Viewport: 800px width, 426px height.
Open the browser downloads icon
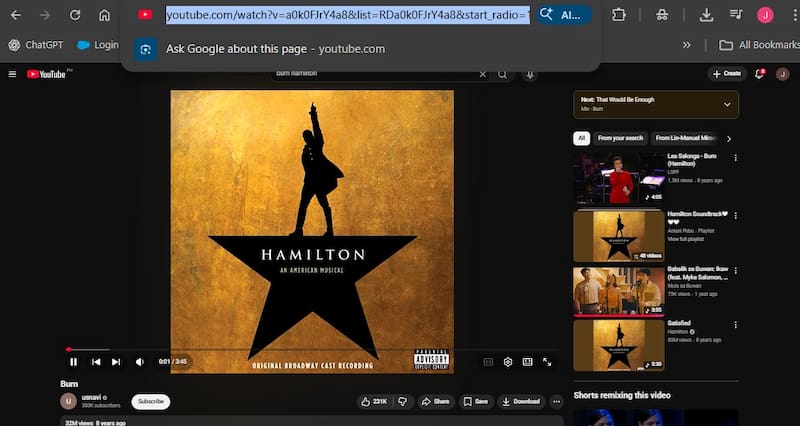[x=706, y=15]
